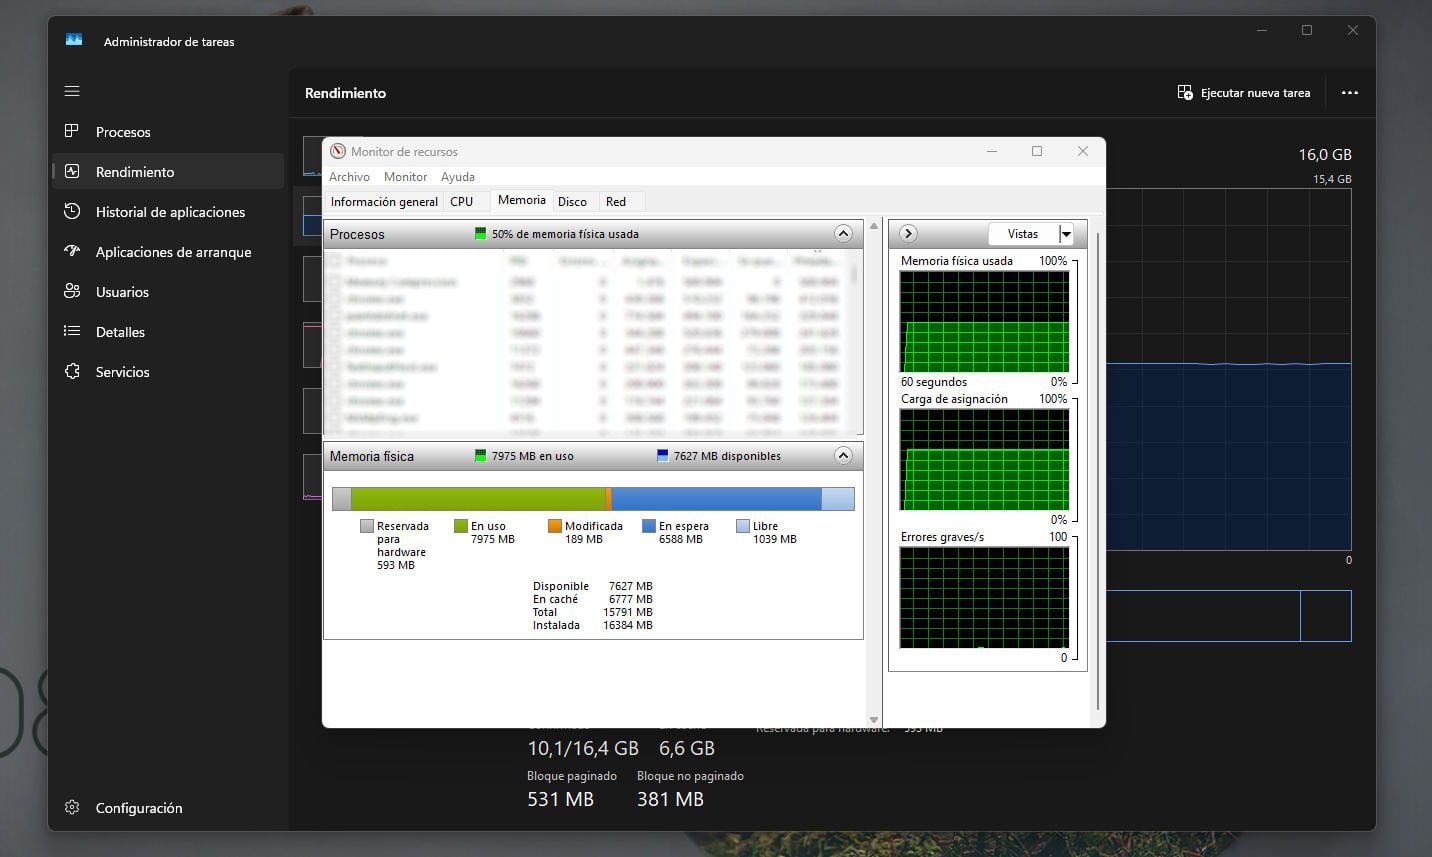Image resolution: width=1432 pixels, height=857 pixels.
Task: Open Task Manager's more options (...) control
Action: click(x=1349, y=92)
